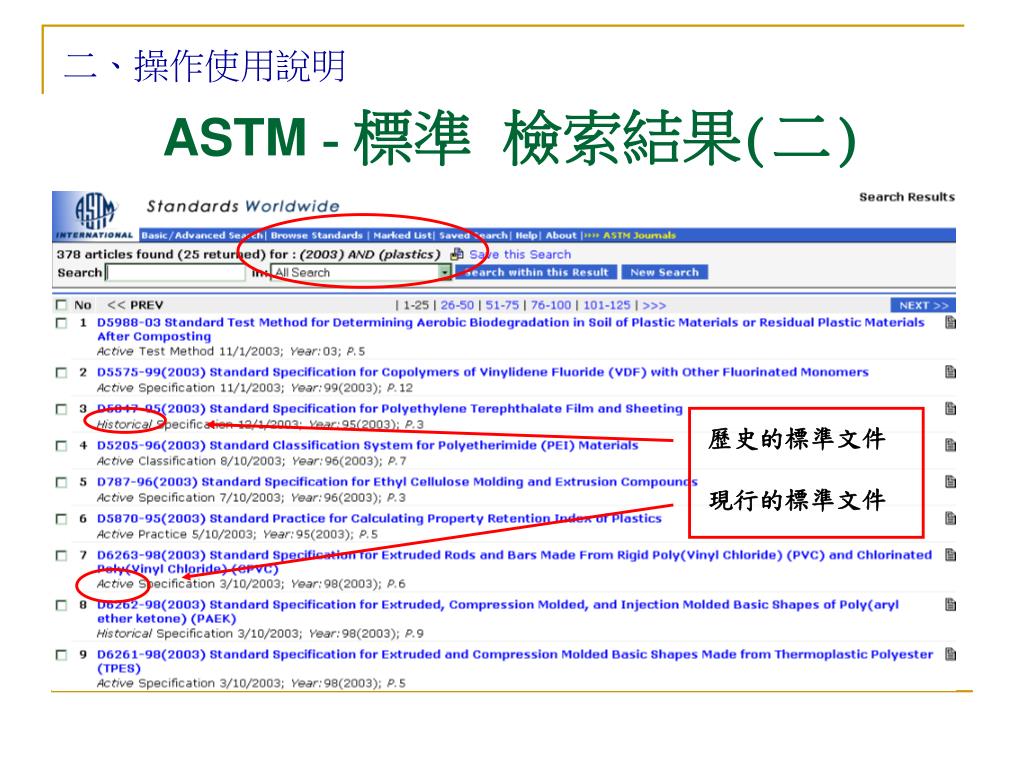Screen dimensions: 1024x768
Task: Click the ASTM International logo
Action: tap(95, 216)
